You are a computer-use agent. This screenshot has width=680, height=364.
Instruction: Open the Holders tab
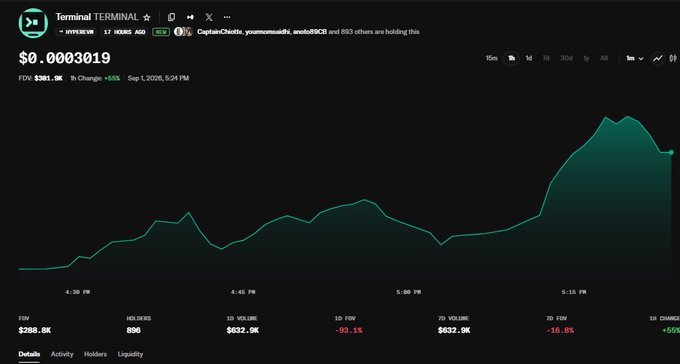(x=95, y=354)
